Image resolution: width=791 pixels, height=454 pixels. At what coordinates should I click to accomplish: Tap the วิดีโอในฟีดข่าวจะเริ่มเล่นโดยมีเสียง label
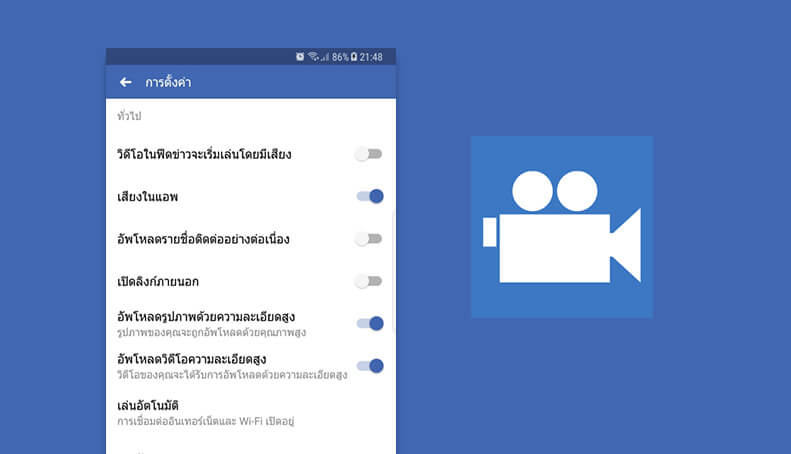pyautogui.click(x=204, y=154)
